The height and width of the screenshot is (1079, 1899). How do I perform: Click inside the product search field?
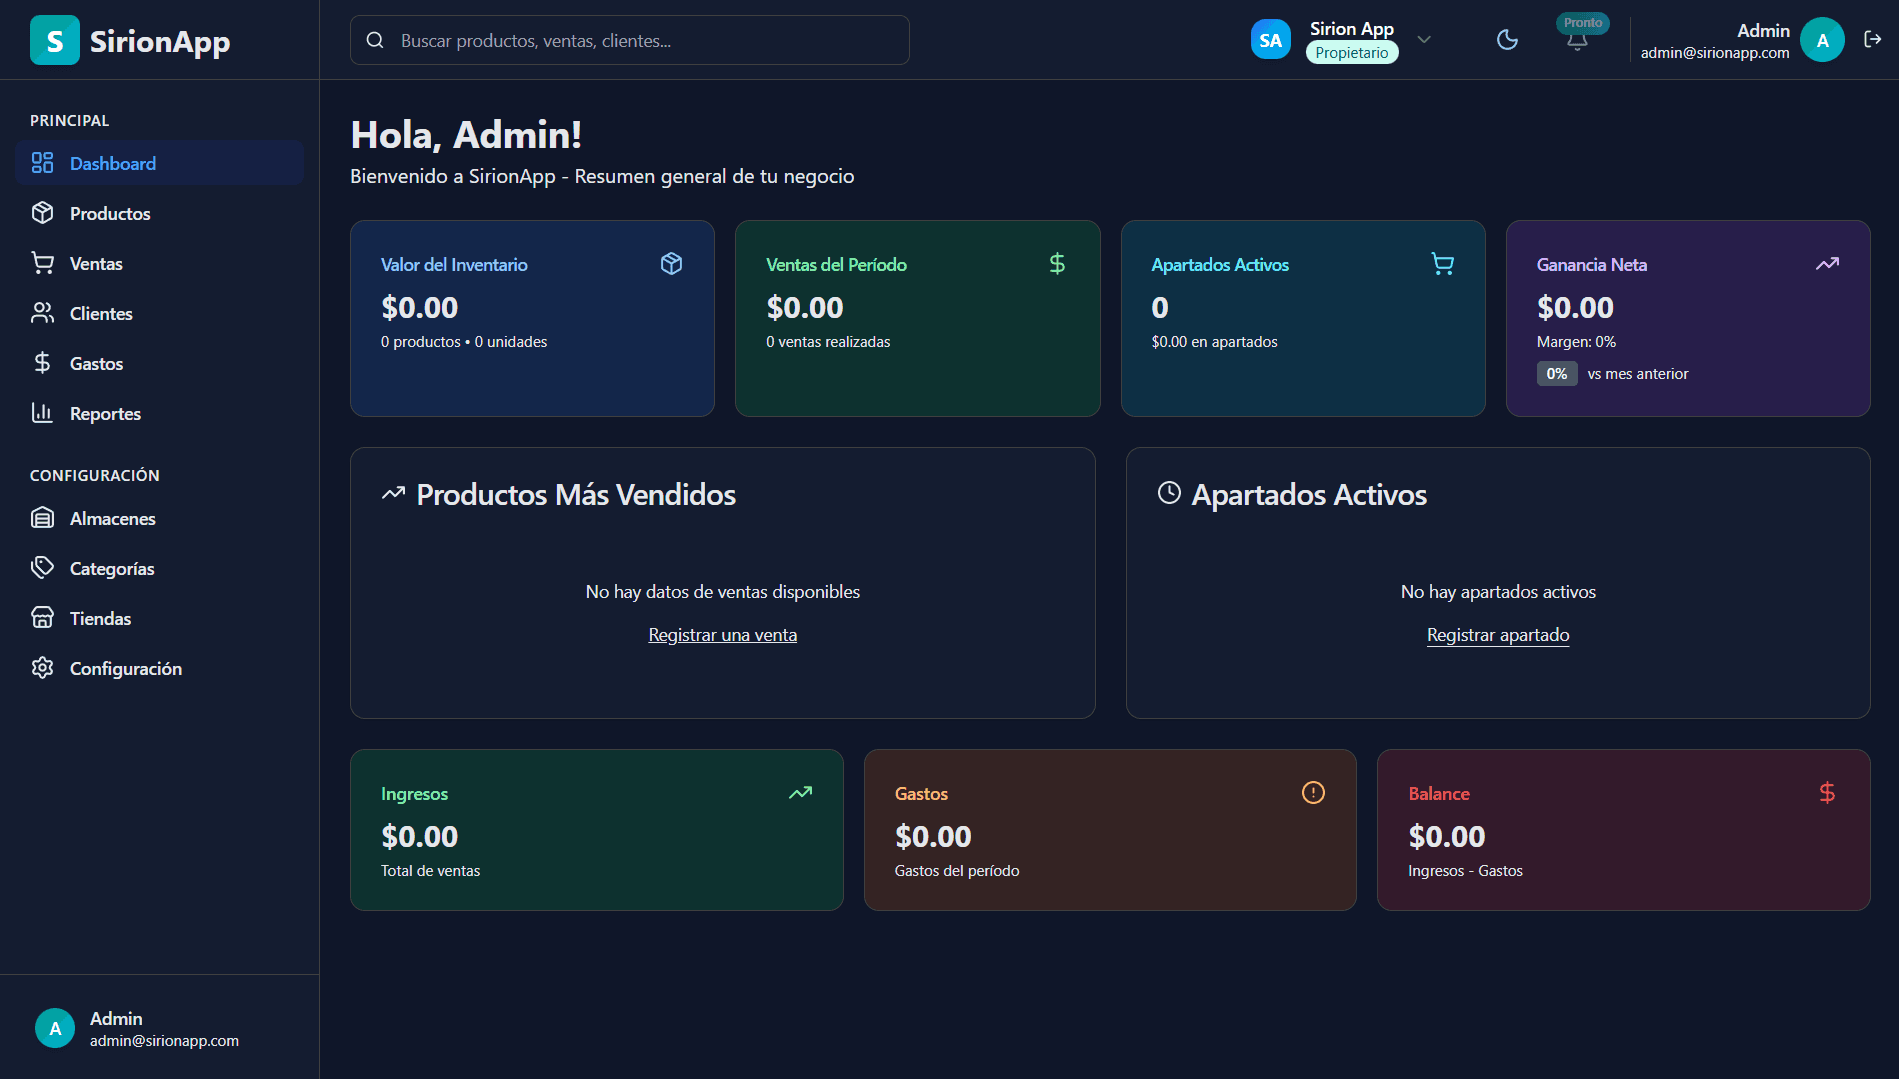tap(629, 40)
